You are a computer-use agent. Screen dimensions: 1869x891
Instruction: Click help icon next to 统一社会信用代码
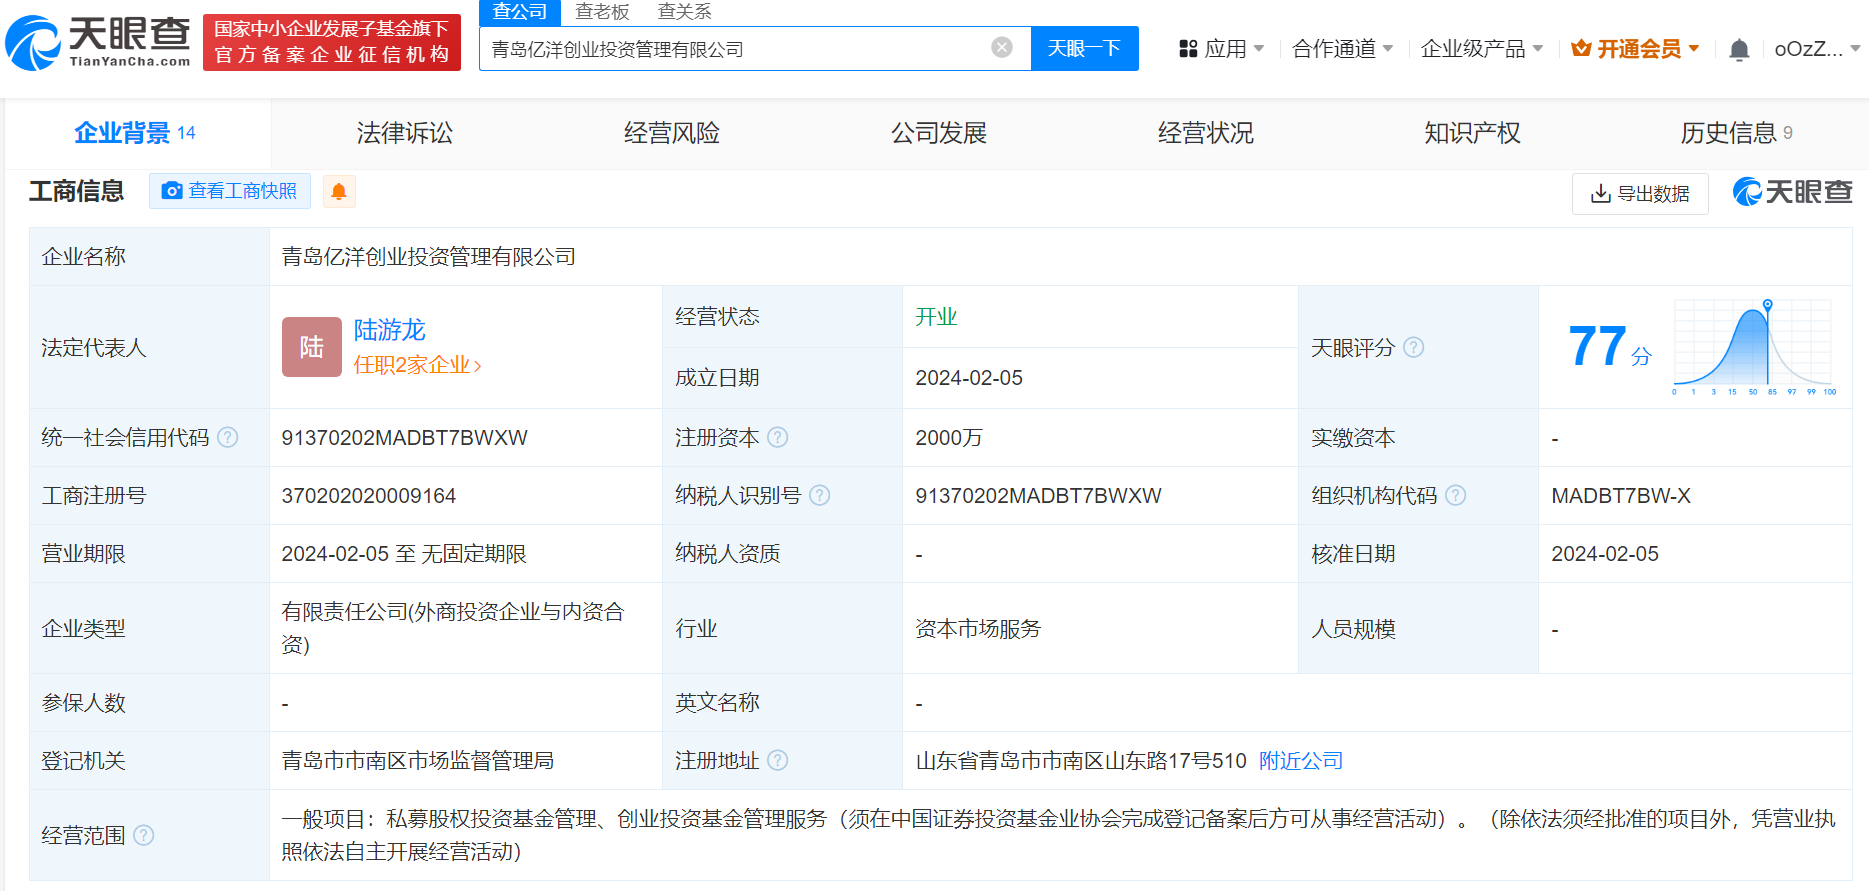(228, 437)
